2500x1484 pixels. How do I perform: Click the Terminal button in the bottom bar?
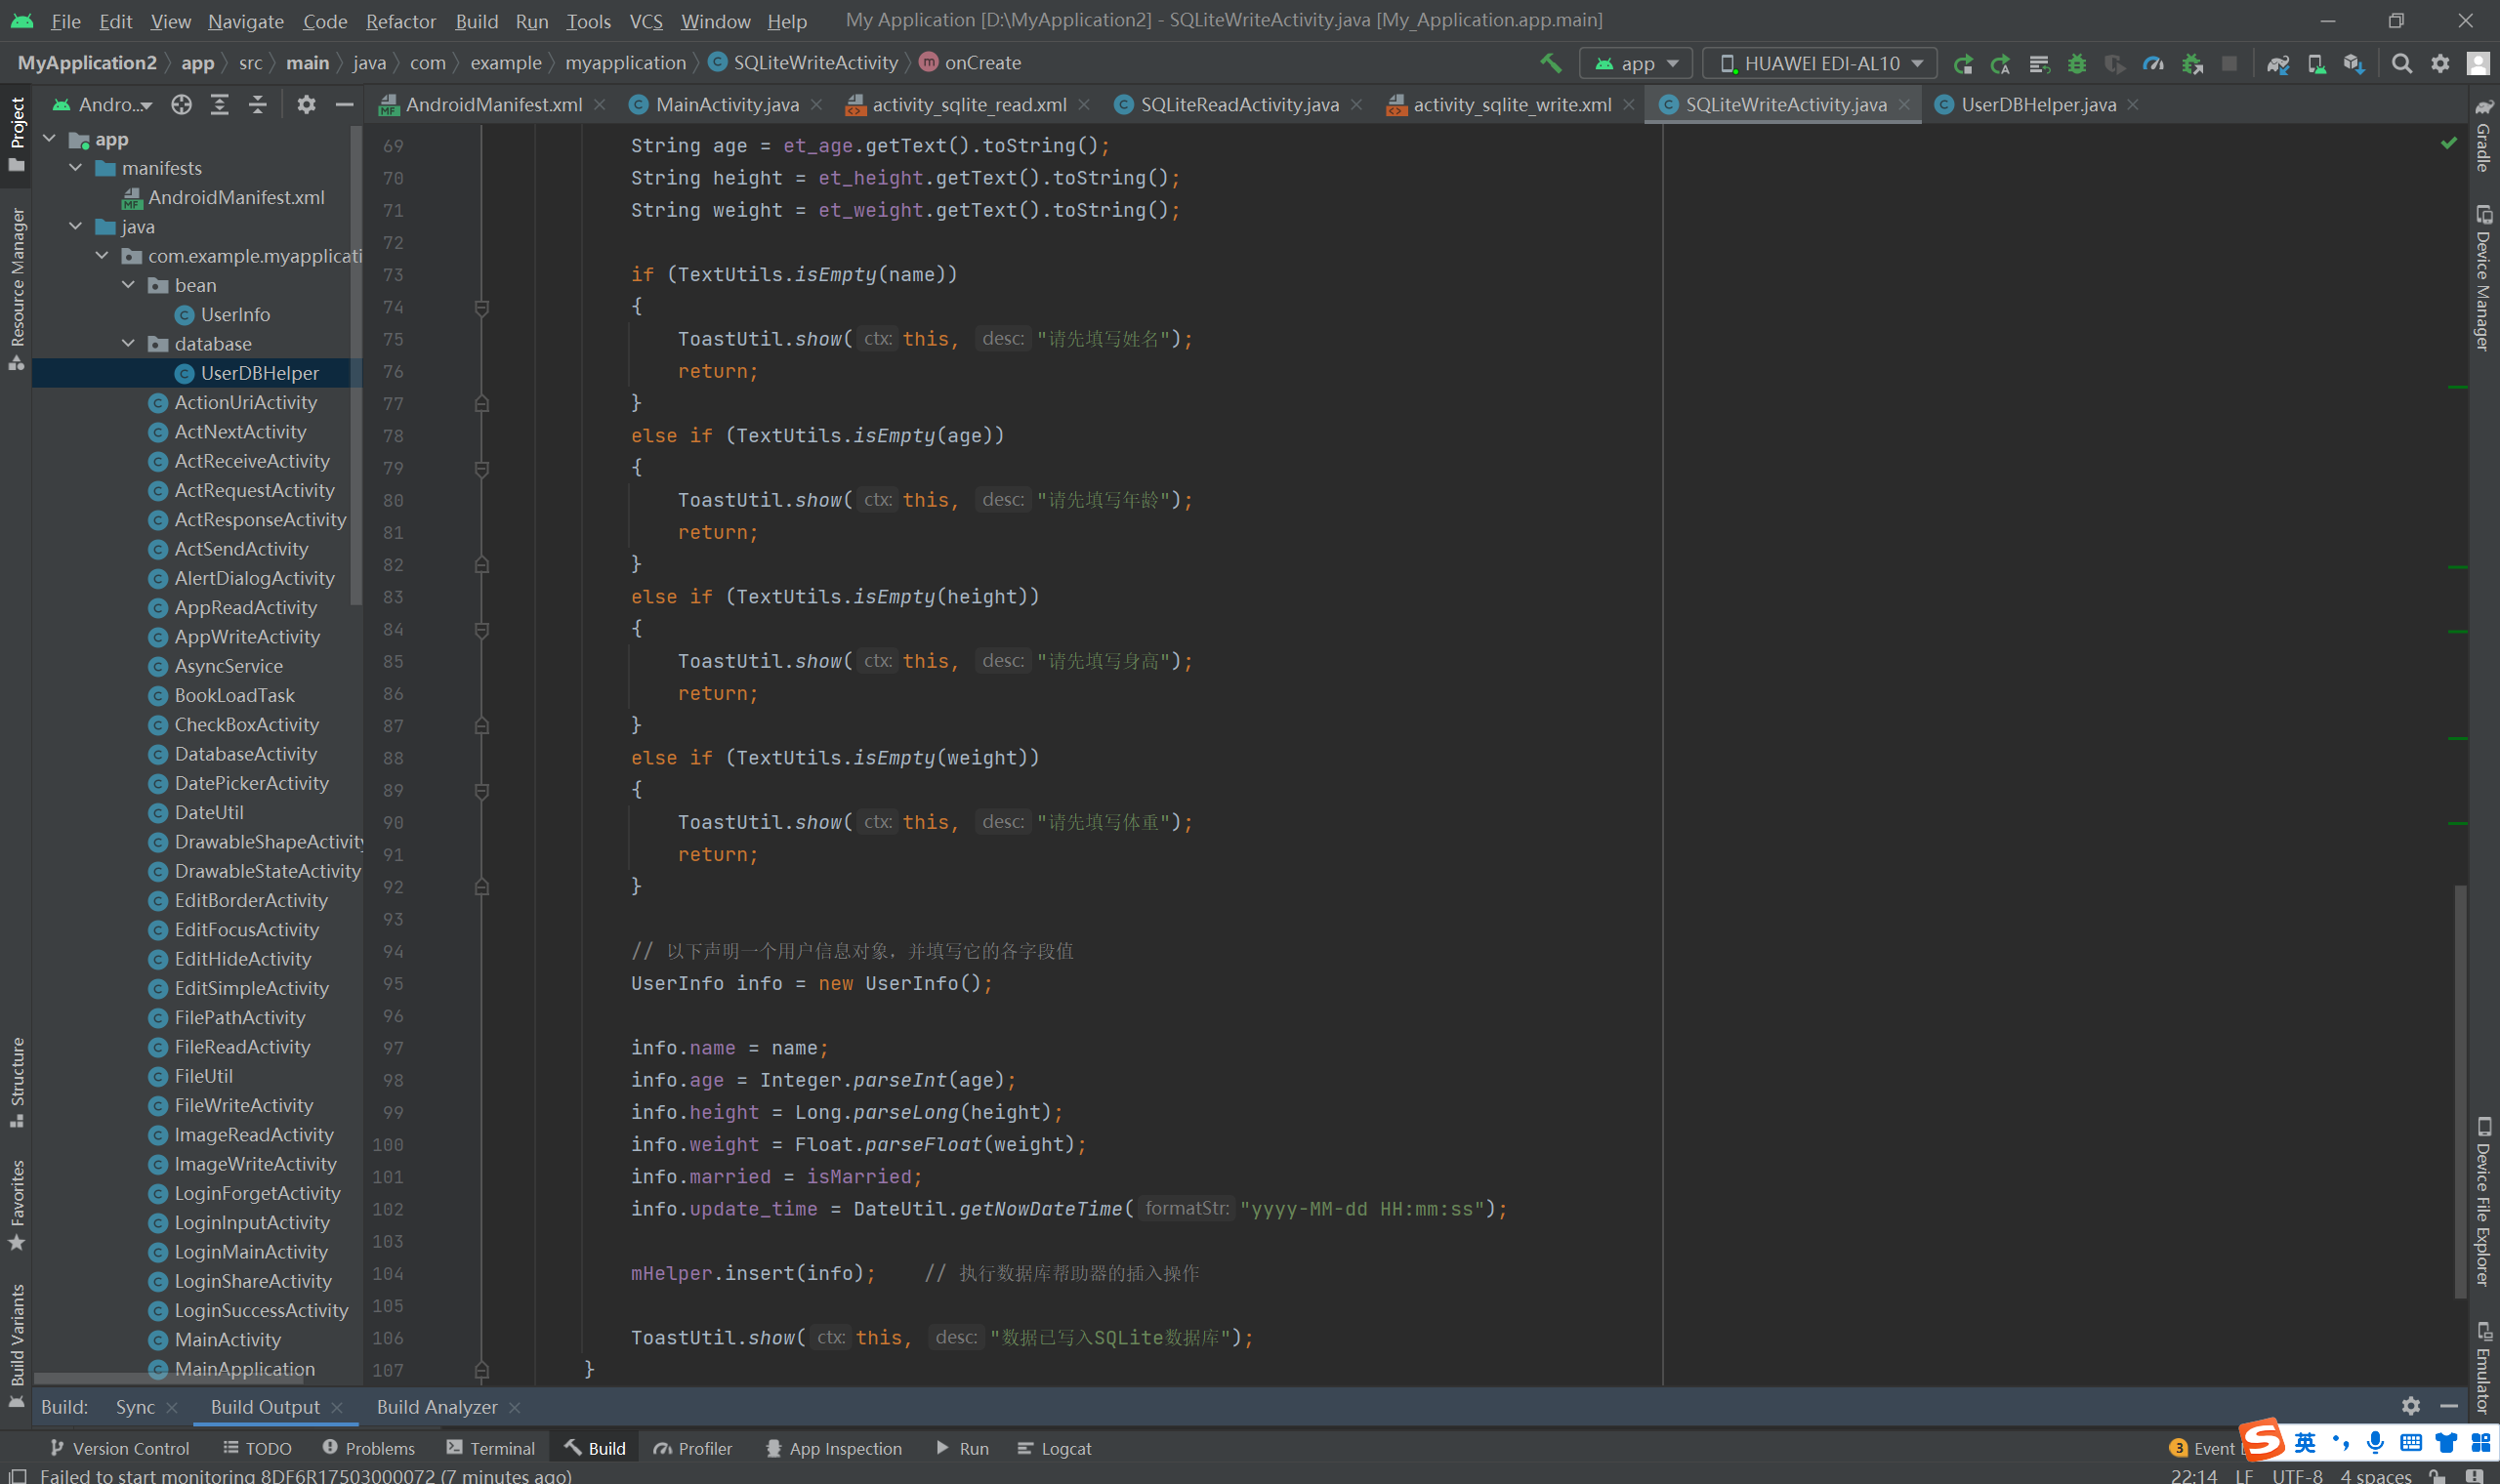pos(491,1448)
